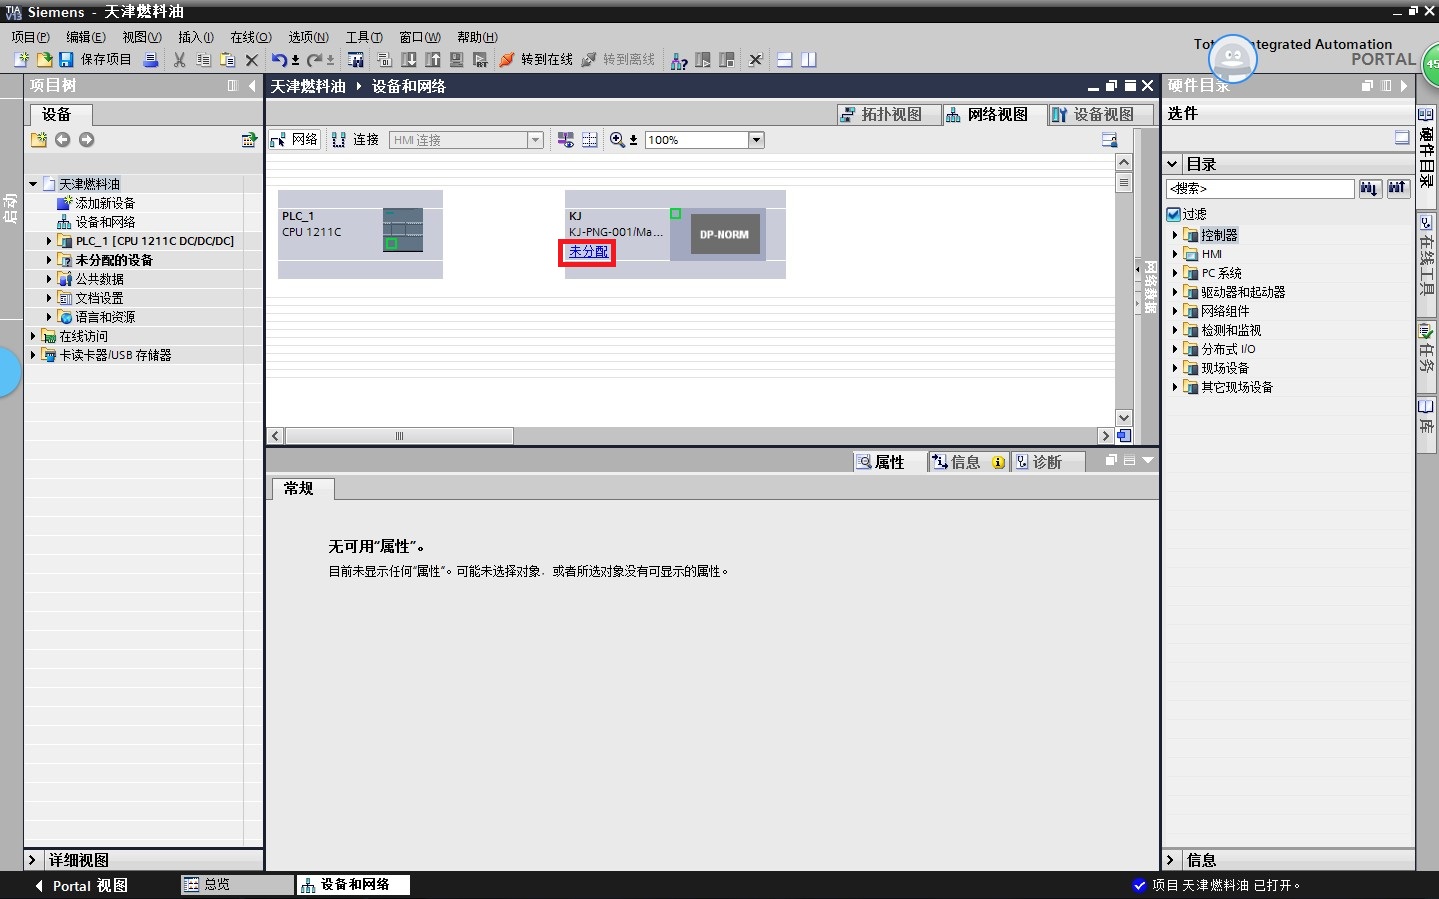Viewport: 1439px width, 899px height.
Task: Click 转到在线 go online button
Action: 536,60
